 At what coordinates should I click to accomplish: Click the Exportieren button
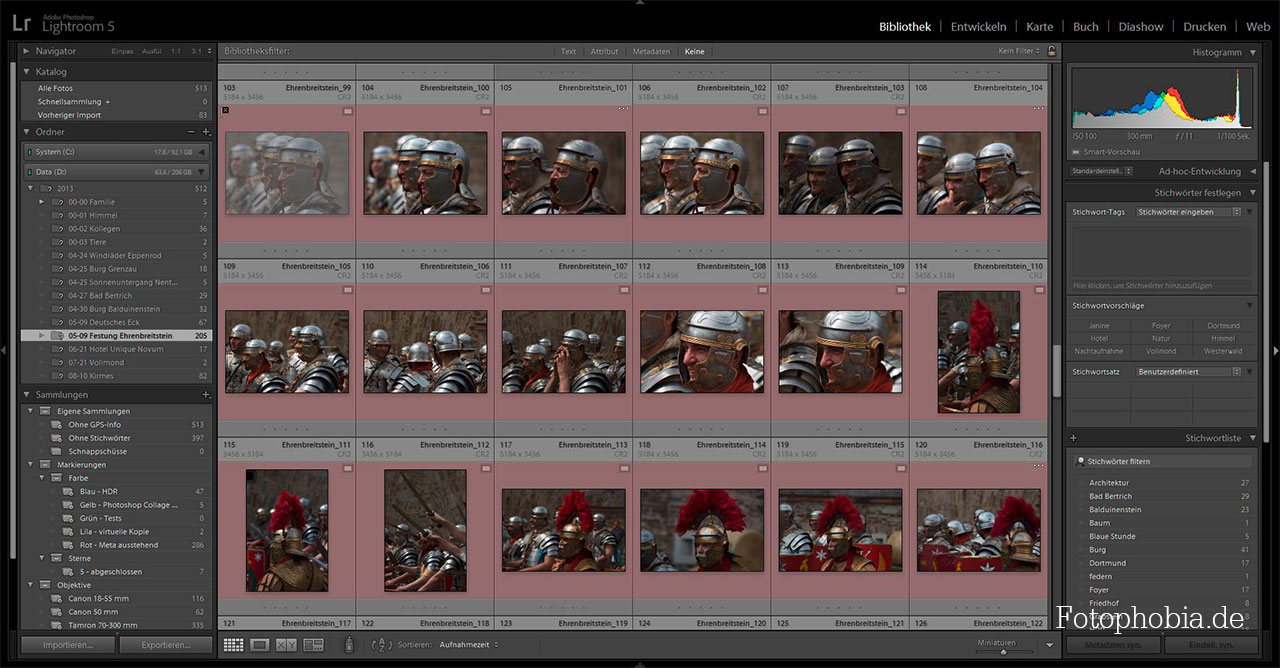click(165, 645)
